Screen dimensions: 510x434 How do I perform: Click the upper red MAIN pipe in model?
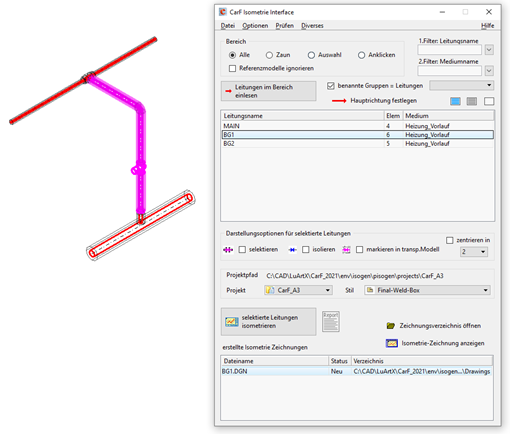coord(123,57)
